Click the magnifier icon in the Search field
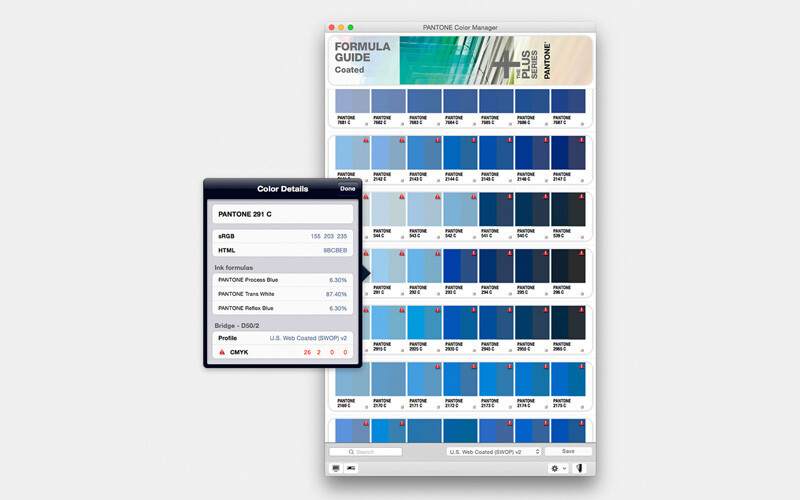 pyautogui.click(x=351, y=452)
